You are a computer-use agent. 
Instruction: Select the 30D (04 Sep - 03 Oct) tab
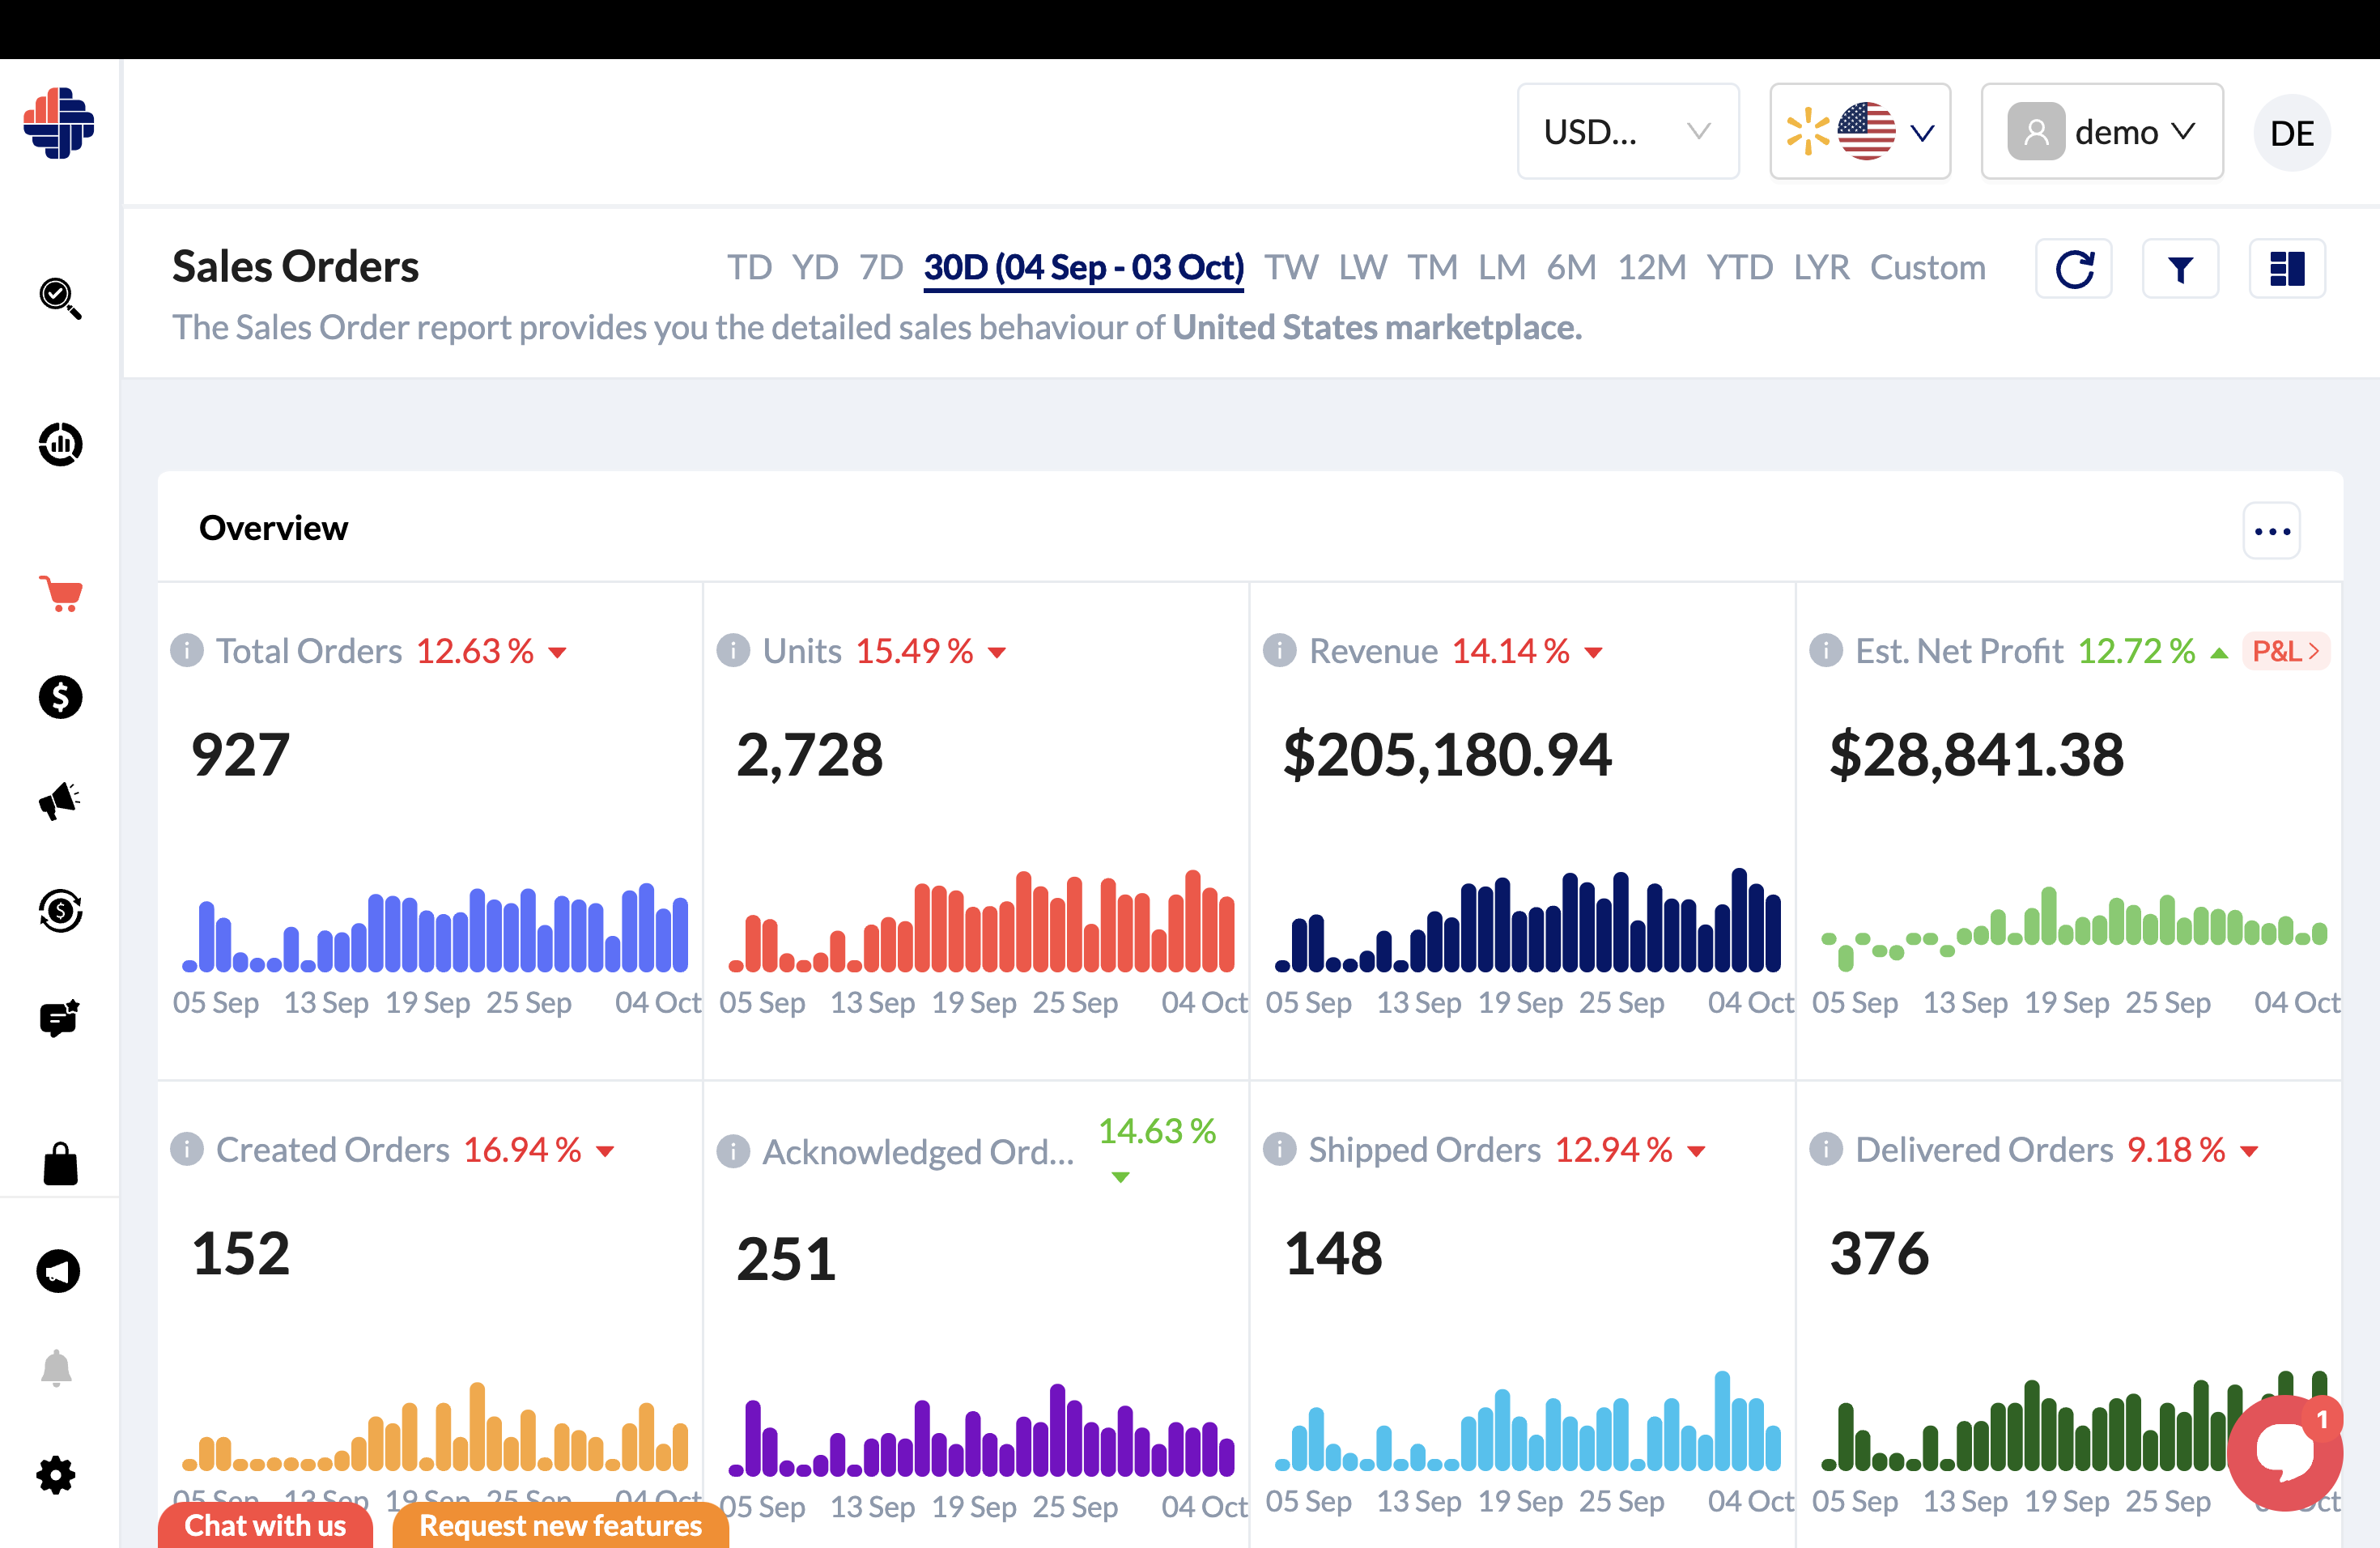1084,268
